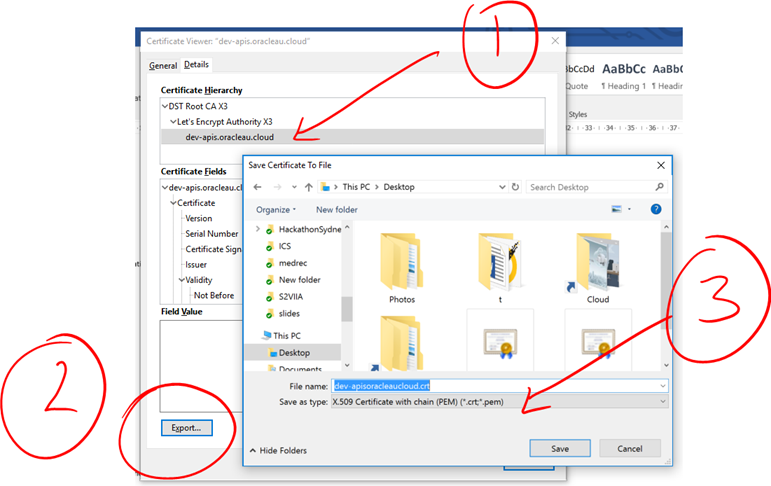
Task: Select dev-apis.oracleau.cloud in Certificate Hierarchy
Action: coord(230,137)
